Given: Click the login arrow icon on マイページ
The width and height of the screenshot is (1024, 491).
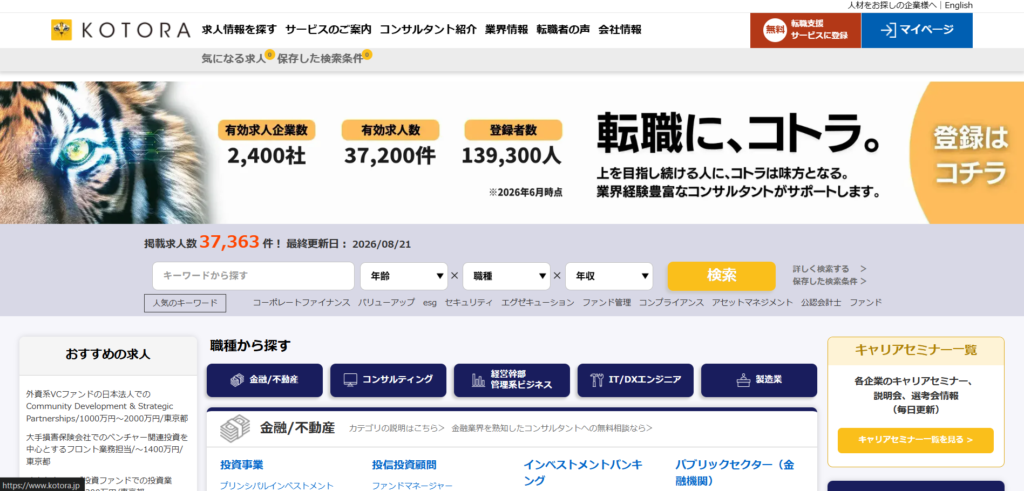Looking at the screenshot, I should point(888,30).
